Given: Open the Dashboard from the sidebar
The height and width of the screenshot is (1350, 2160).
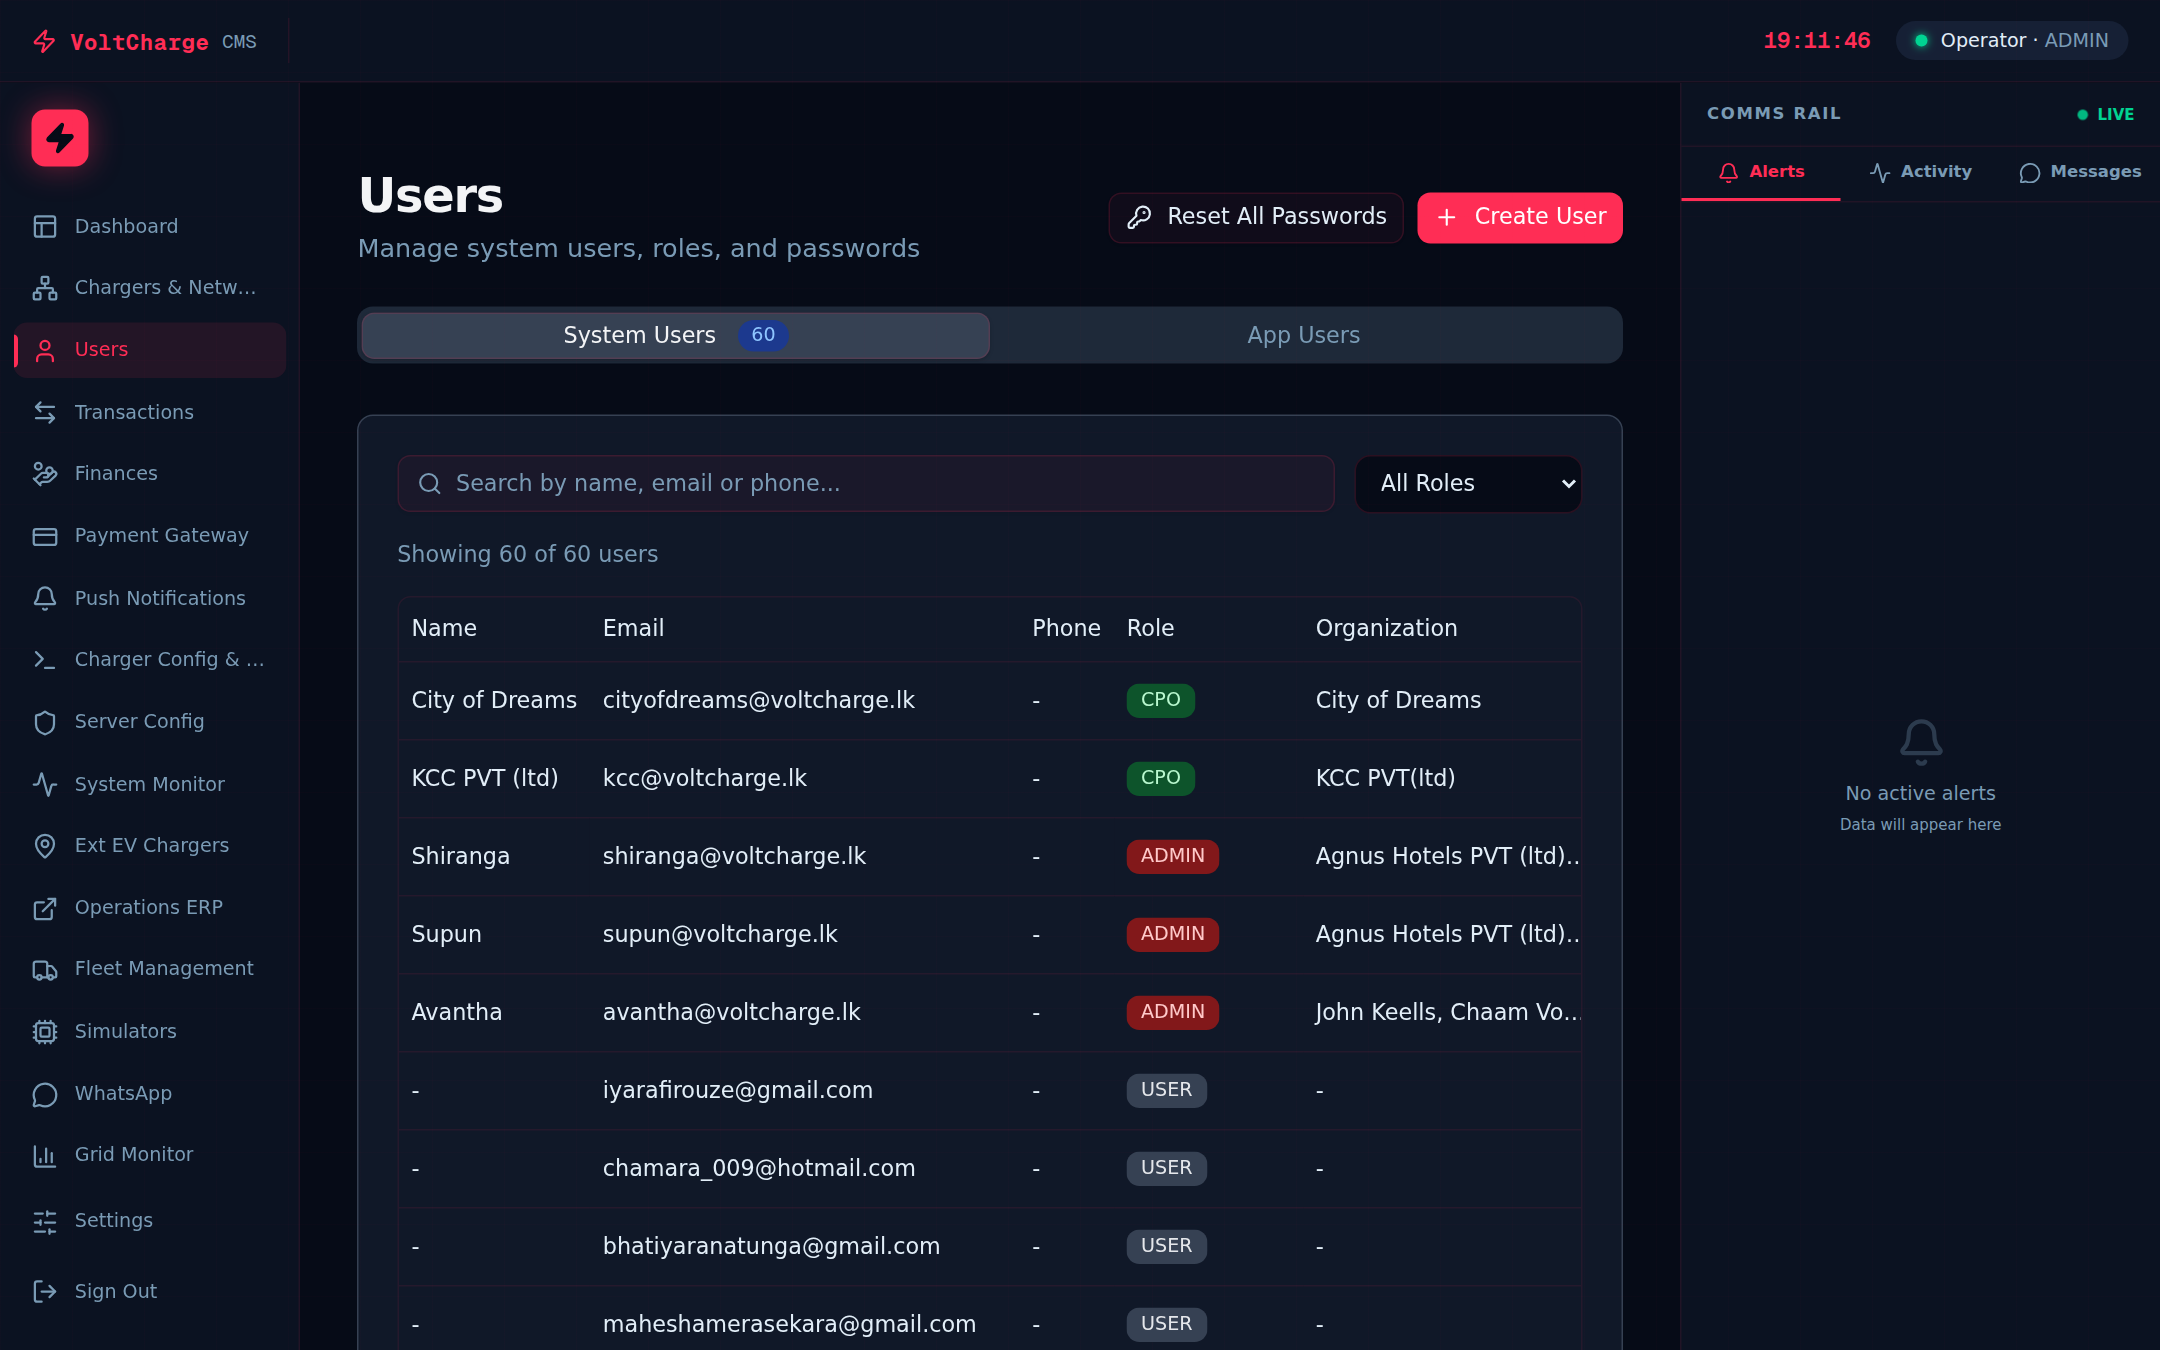Looking at the screenshot, I should pos(126,226).
